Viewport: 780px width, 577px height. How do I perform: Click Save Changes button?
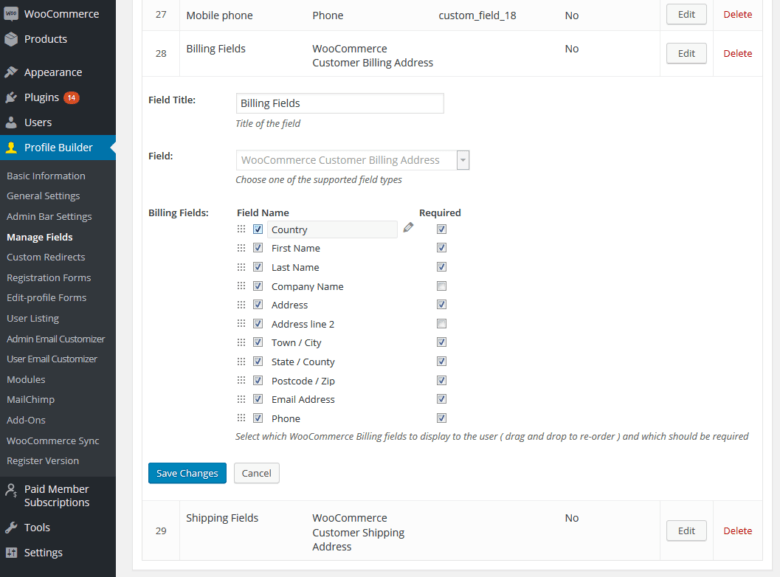[x=187, y=473]
